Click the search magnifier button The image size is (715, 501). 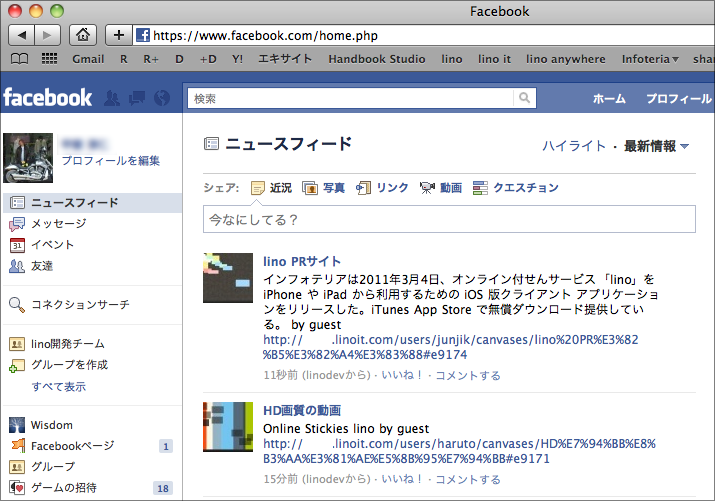pos(524,98)
